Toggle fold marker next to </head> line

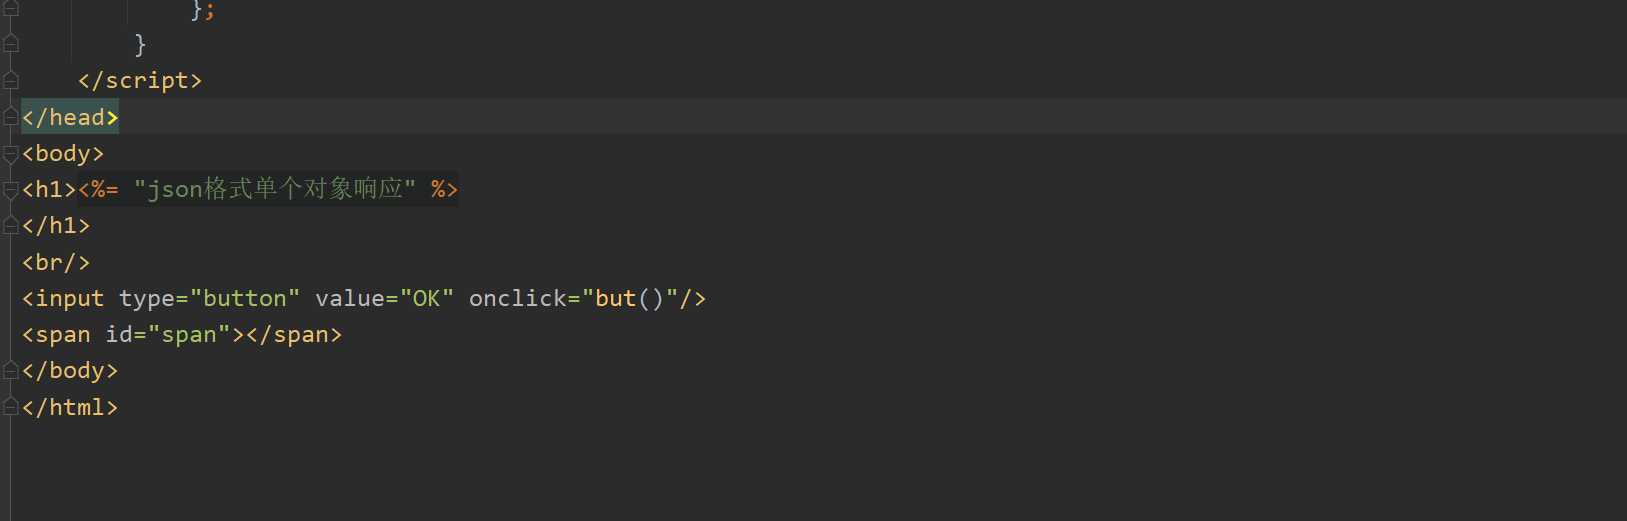tap(11, 117)
